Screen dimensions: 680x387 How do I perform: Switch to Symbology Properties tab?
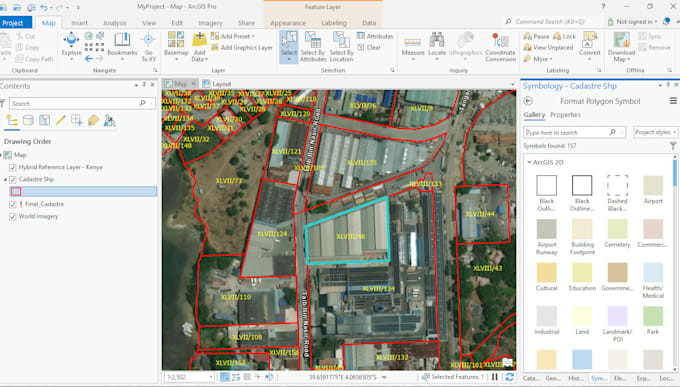(565, 115)
